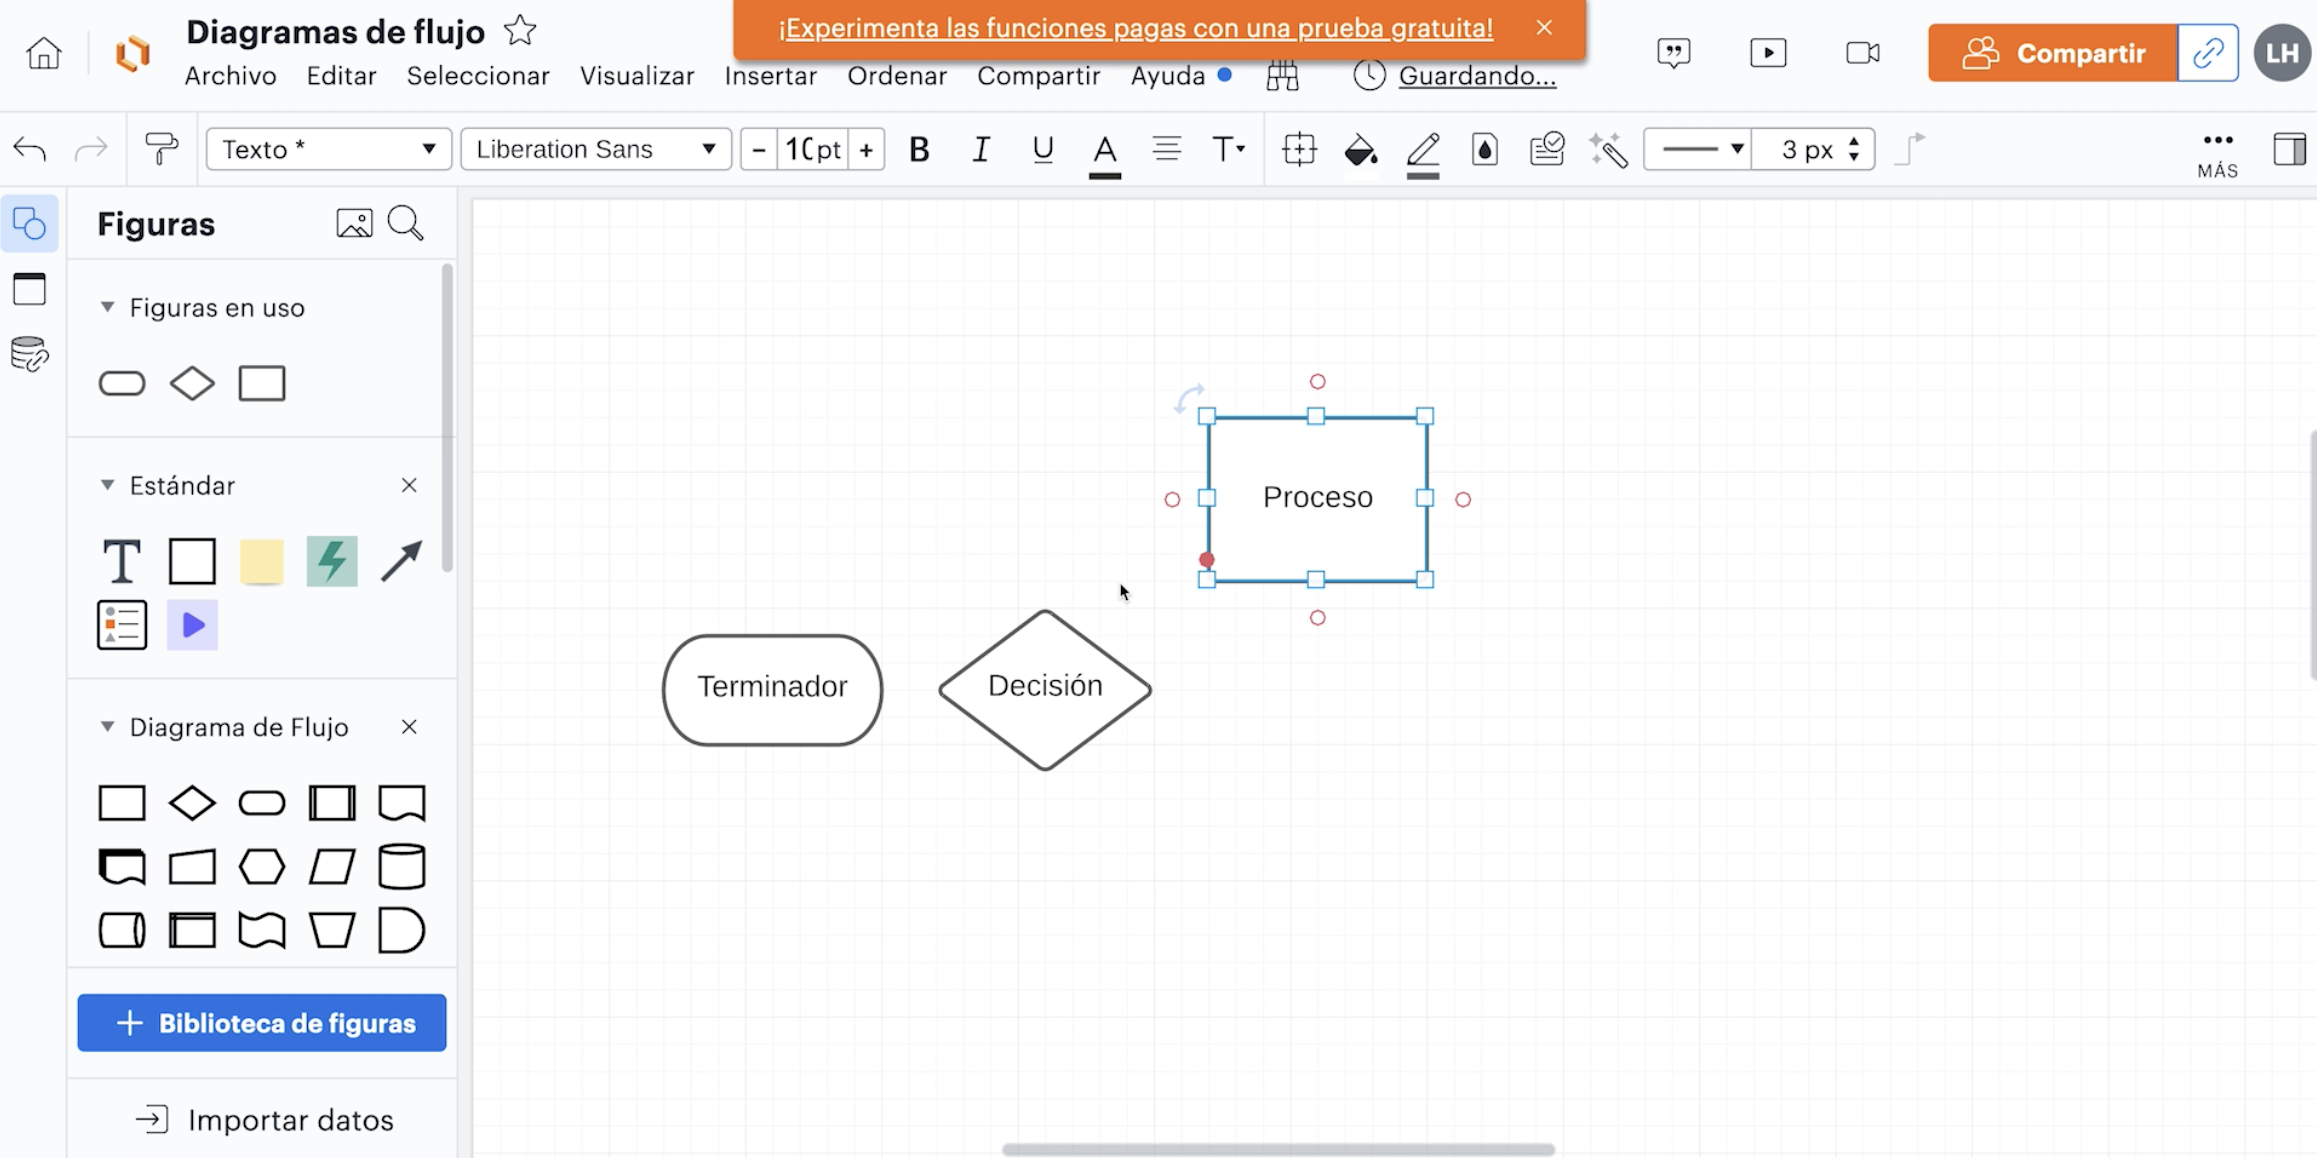Click the Bold formatting icon
2317x1158 pixels.
click(x=919, y=148)
